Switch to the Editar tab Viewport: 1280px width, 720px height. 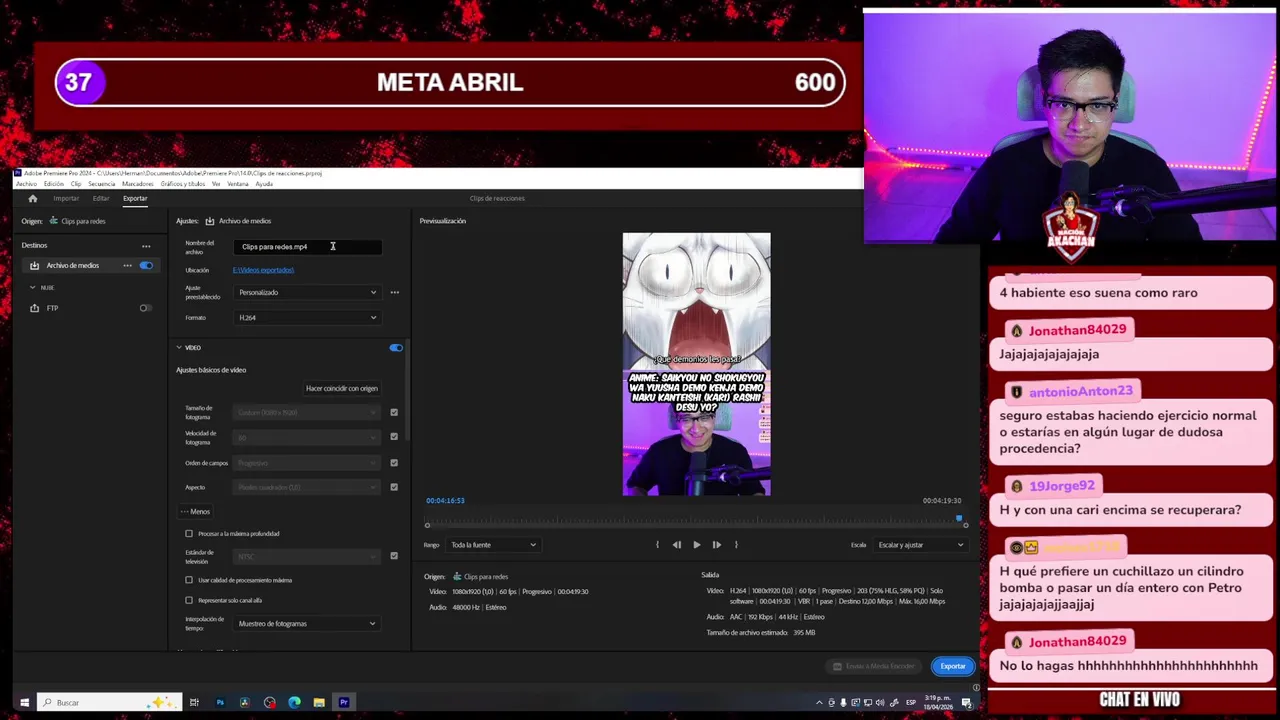point(101,198)
